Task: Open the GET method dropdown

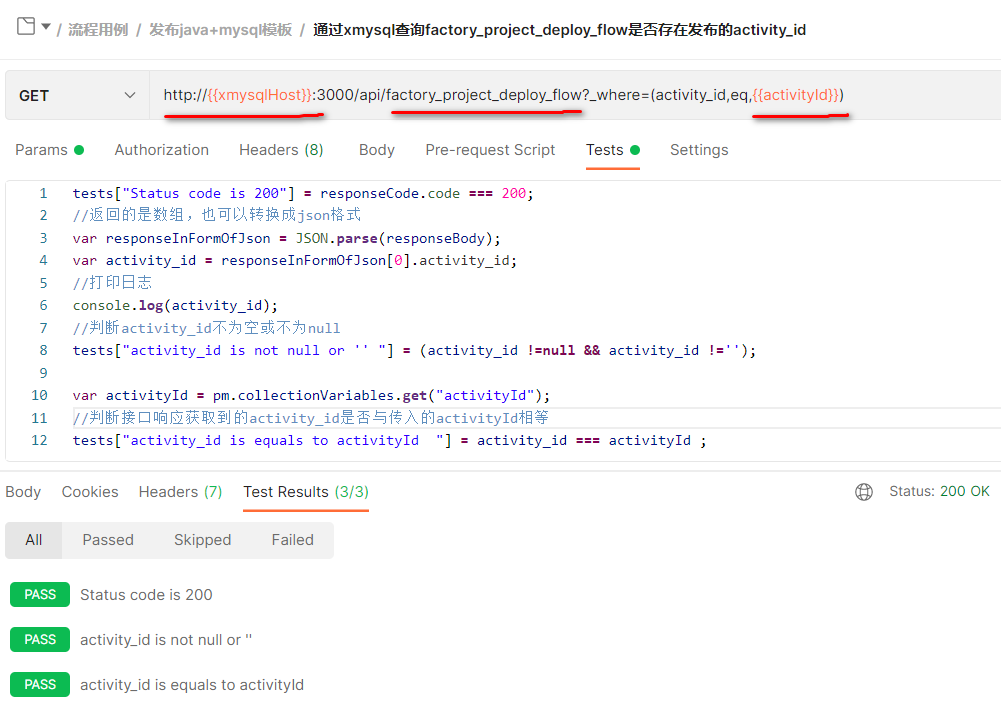Action: (x=77, y=95)
